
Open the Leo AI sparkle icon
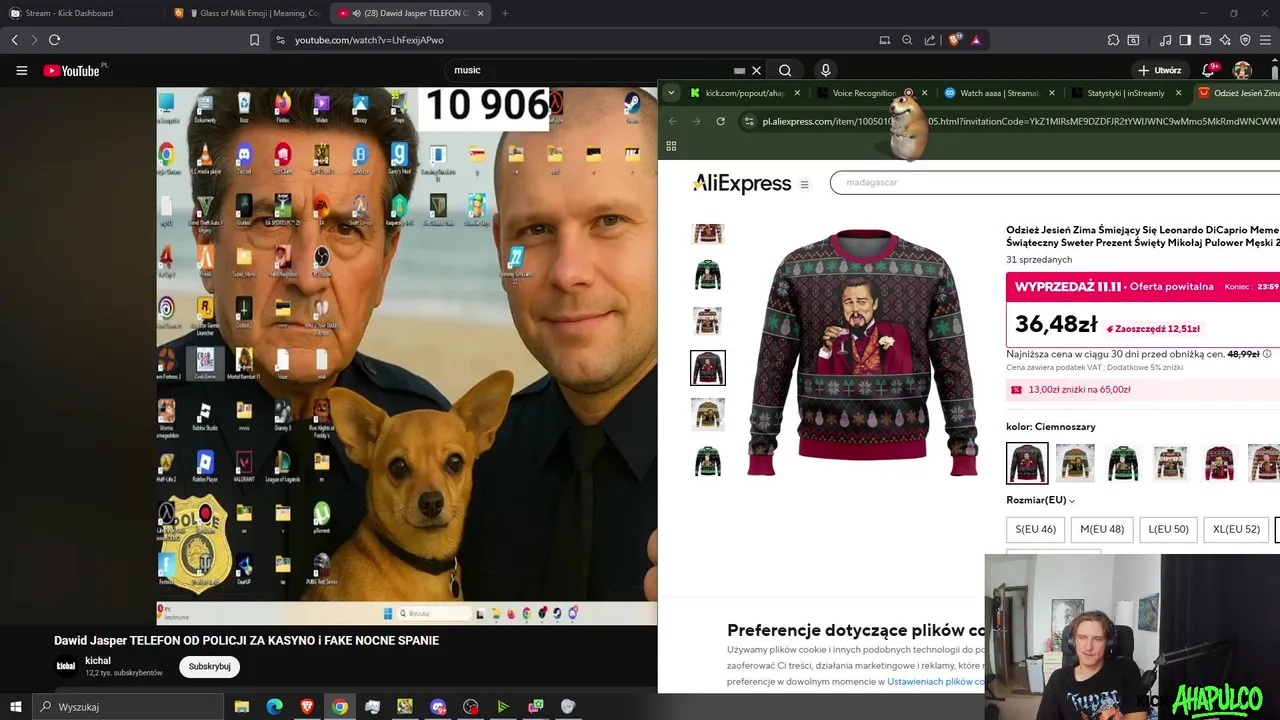(x=1225, y=40)
